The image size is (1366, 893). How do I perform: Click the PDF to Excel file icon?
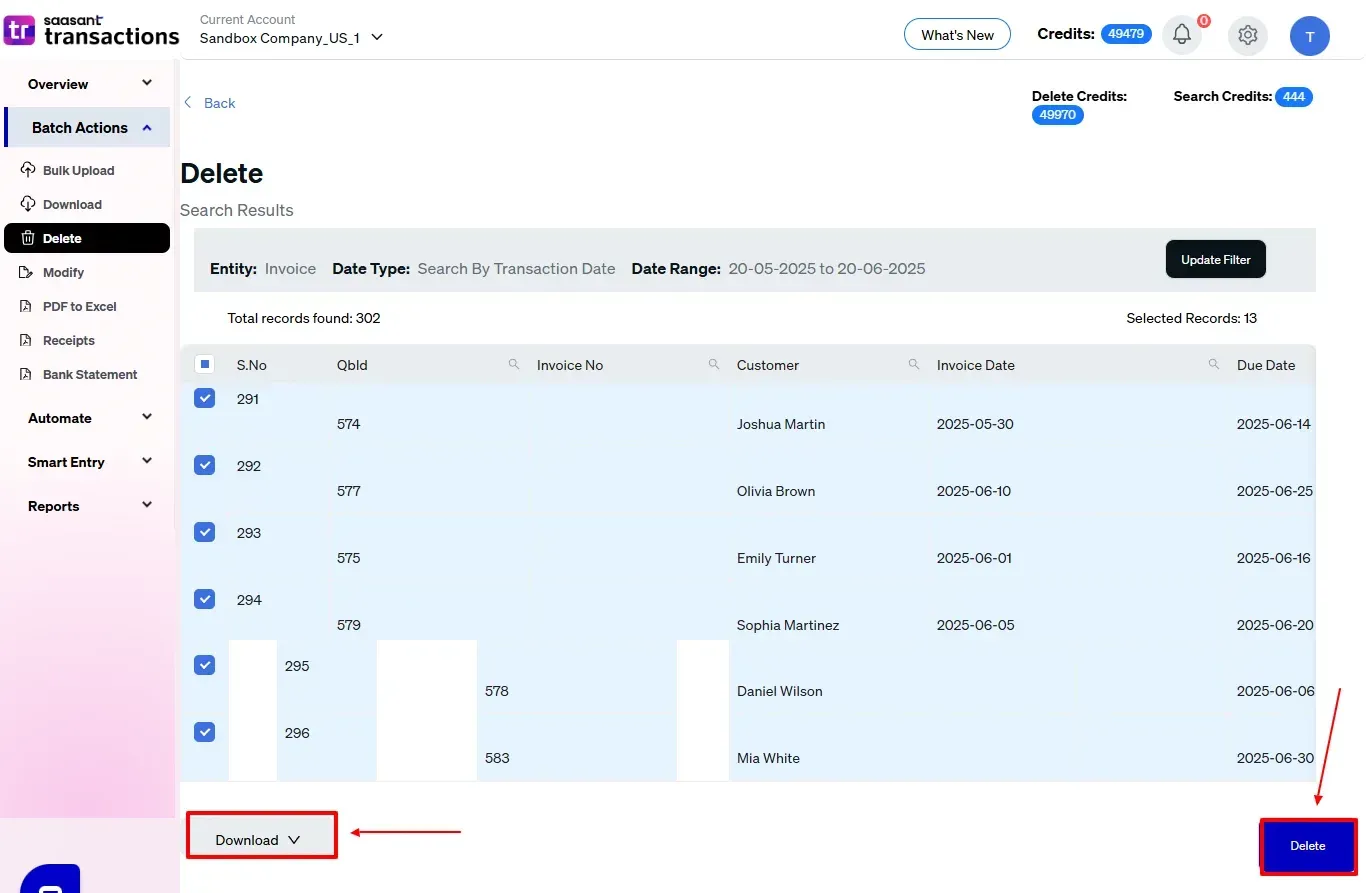pyautogui.click(x=25, y=306)
